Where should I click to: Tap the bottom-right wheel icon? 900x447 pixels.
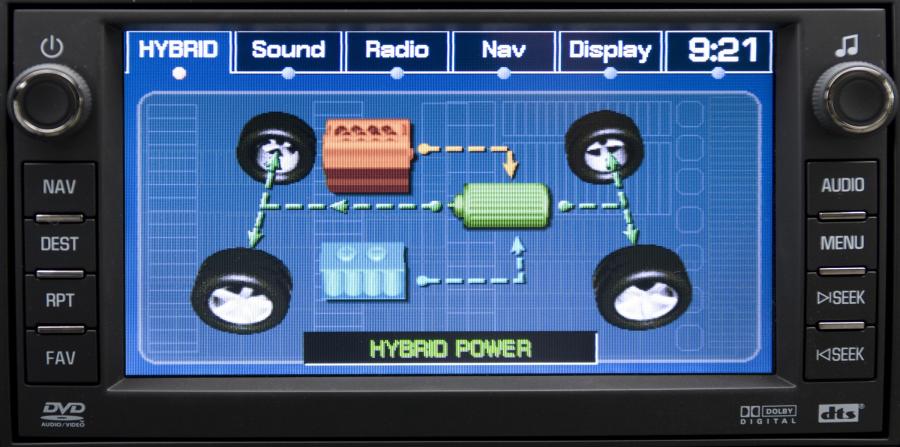point(642,287)
